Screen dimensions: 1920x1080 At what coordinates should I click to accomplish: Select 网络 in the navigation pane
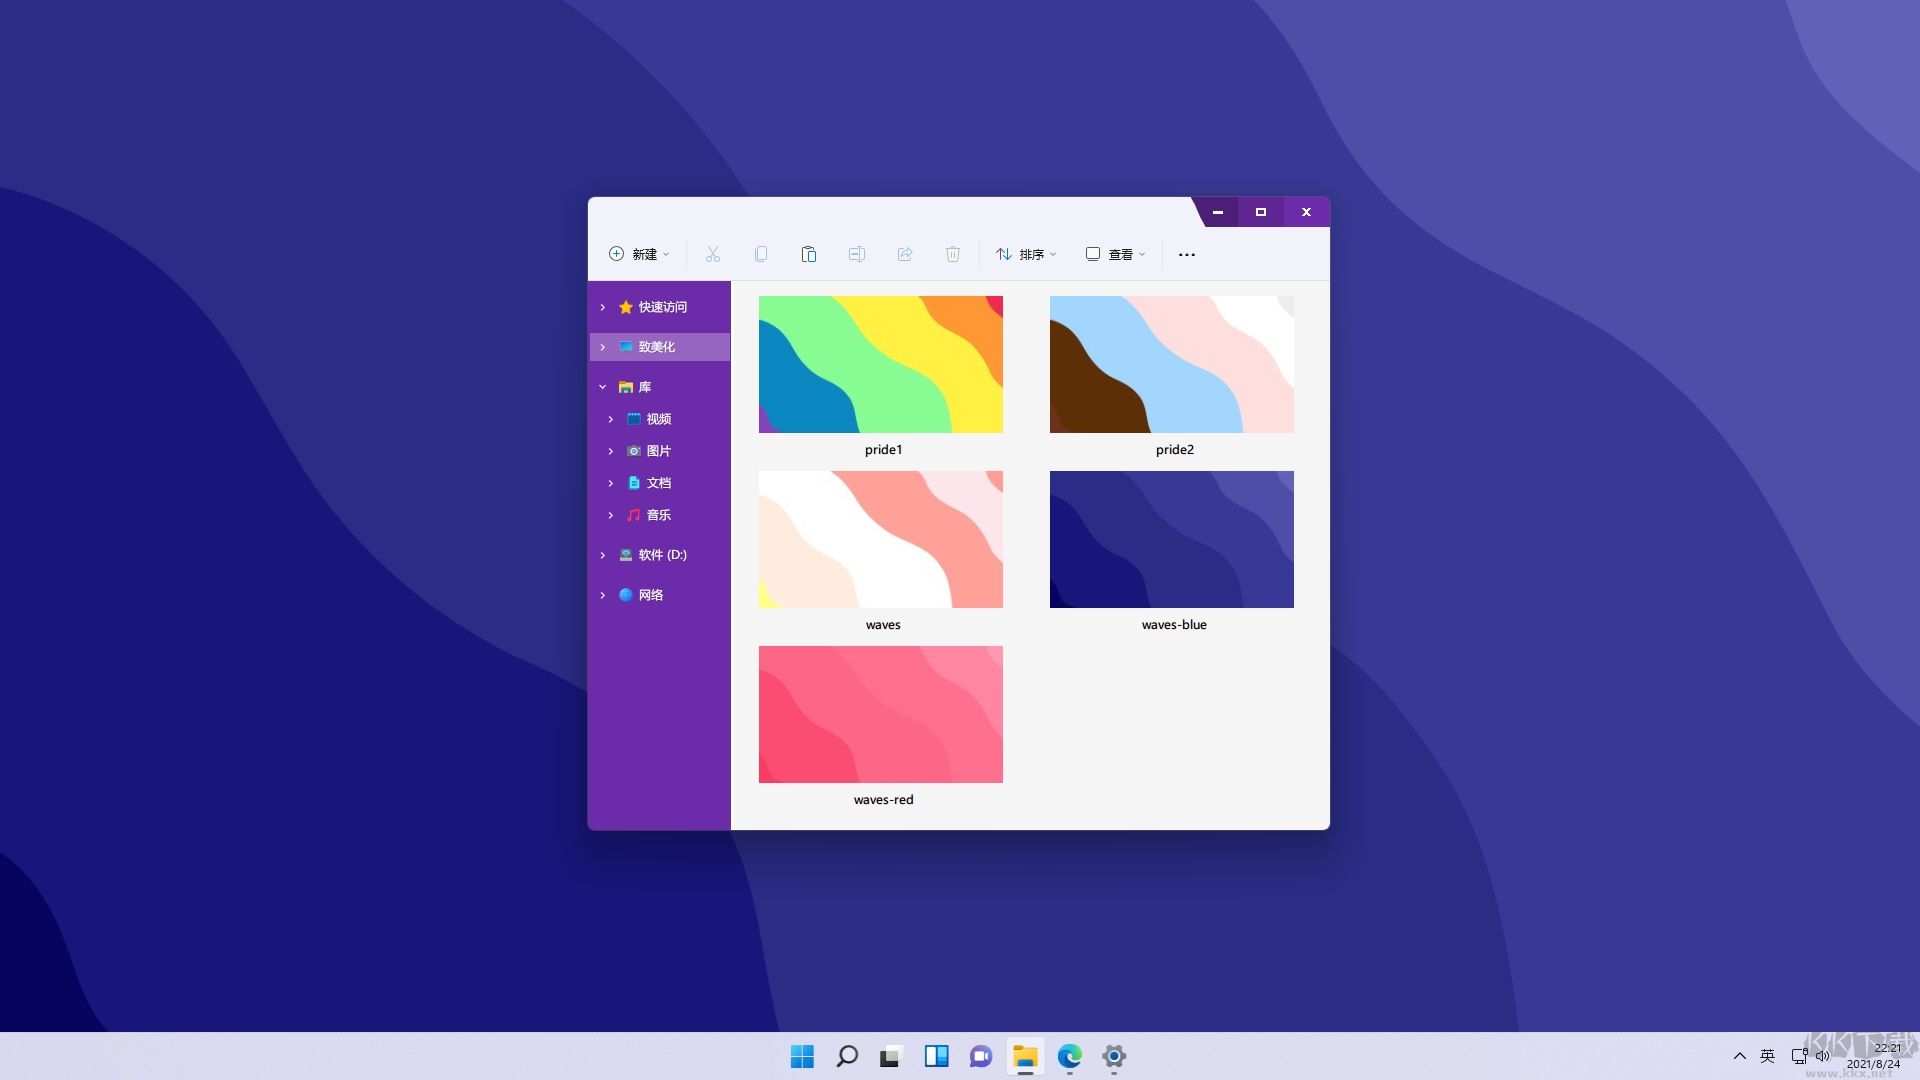(x=650, y=595)
